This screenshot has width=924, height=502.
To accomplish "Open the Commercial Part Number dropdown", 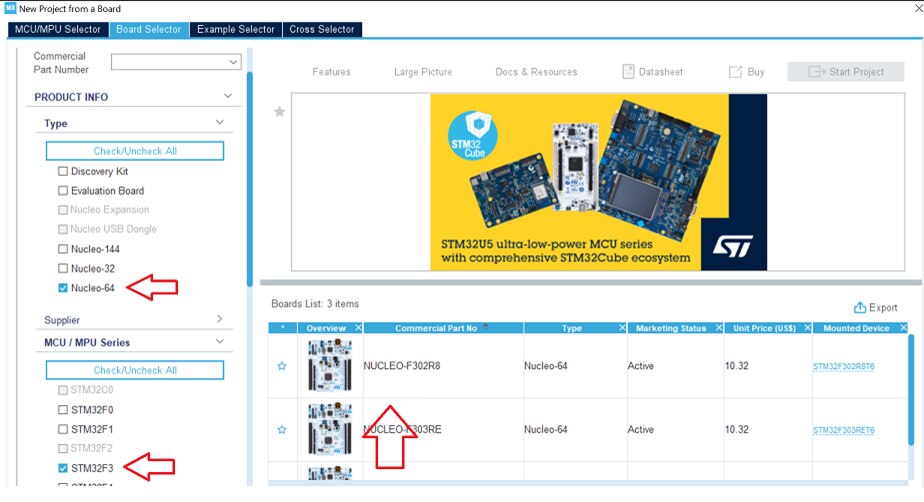I will (233, 62).
